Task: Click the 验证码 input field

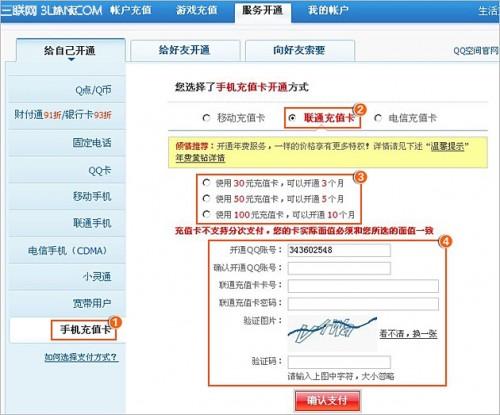Action: 339,362
